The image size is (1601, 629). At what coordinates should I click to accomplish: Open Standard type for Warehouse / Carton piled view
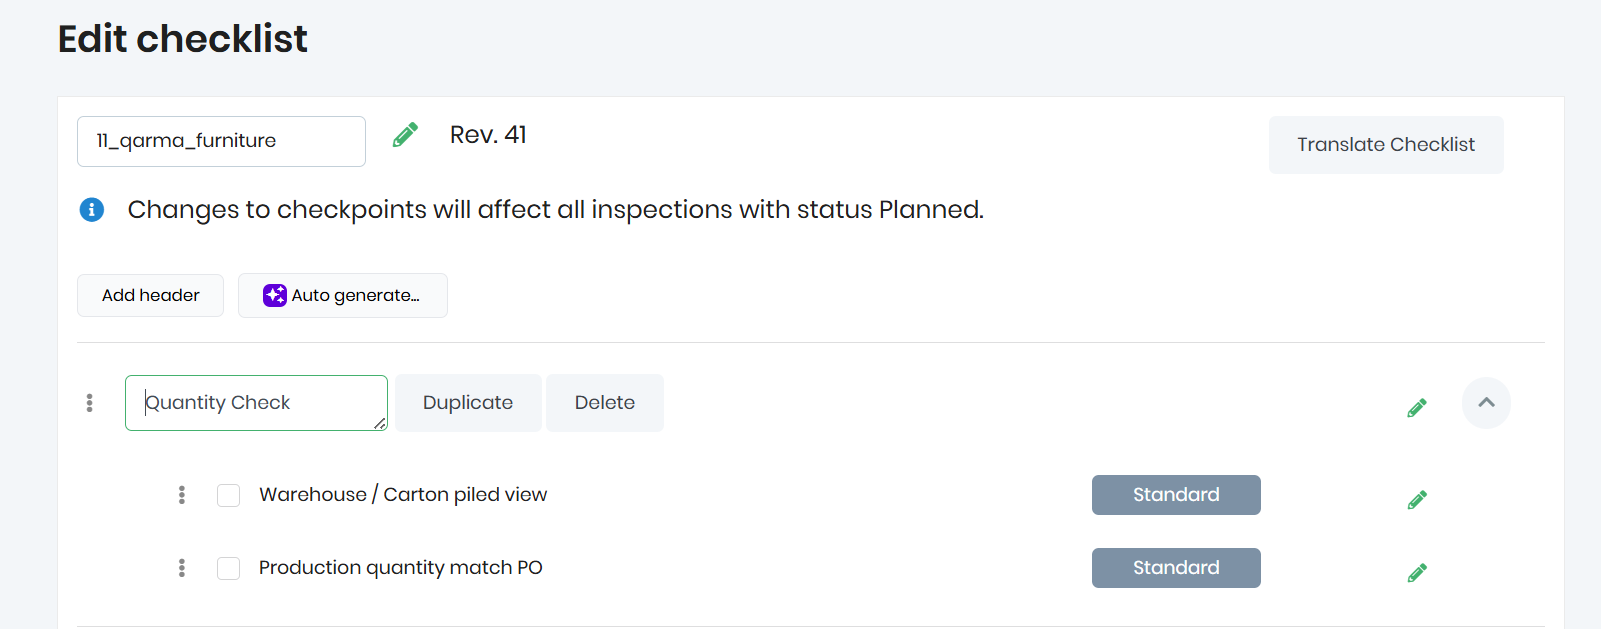pos(1175,495)
